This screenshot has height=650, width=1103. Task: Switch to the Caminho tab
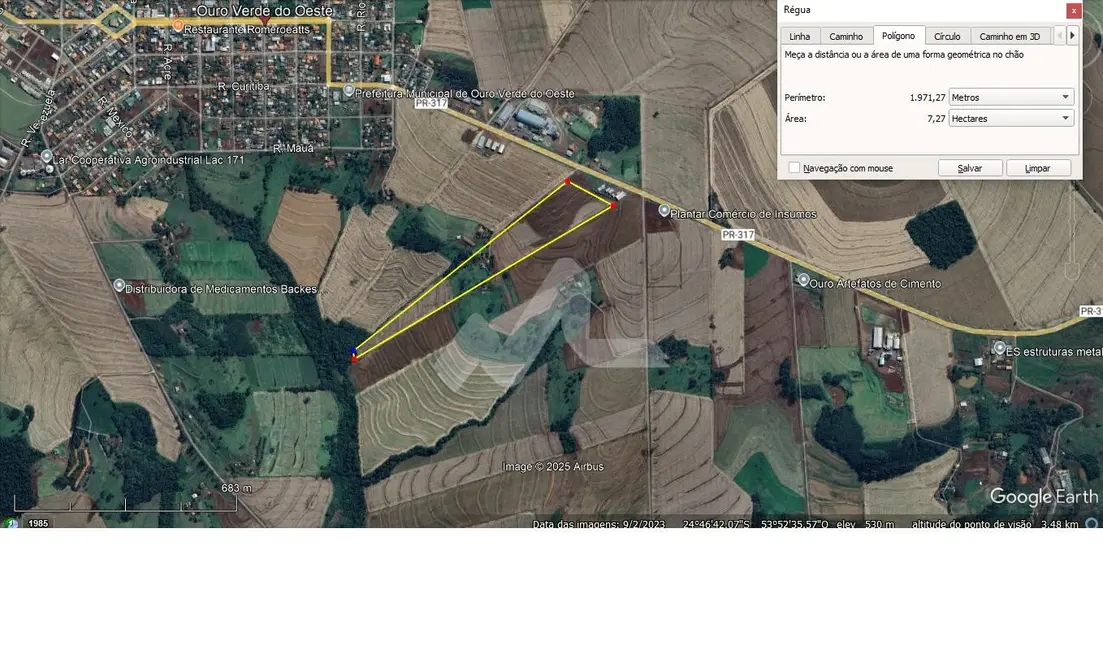point(846,36)
